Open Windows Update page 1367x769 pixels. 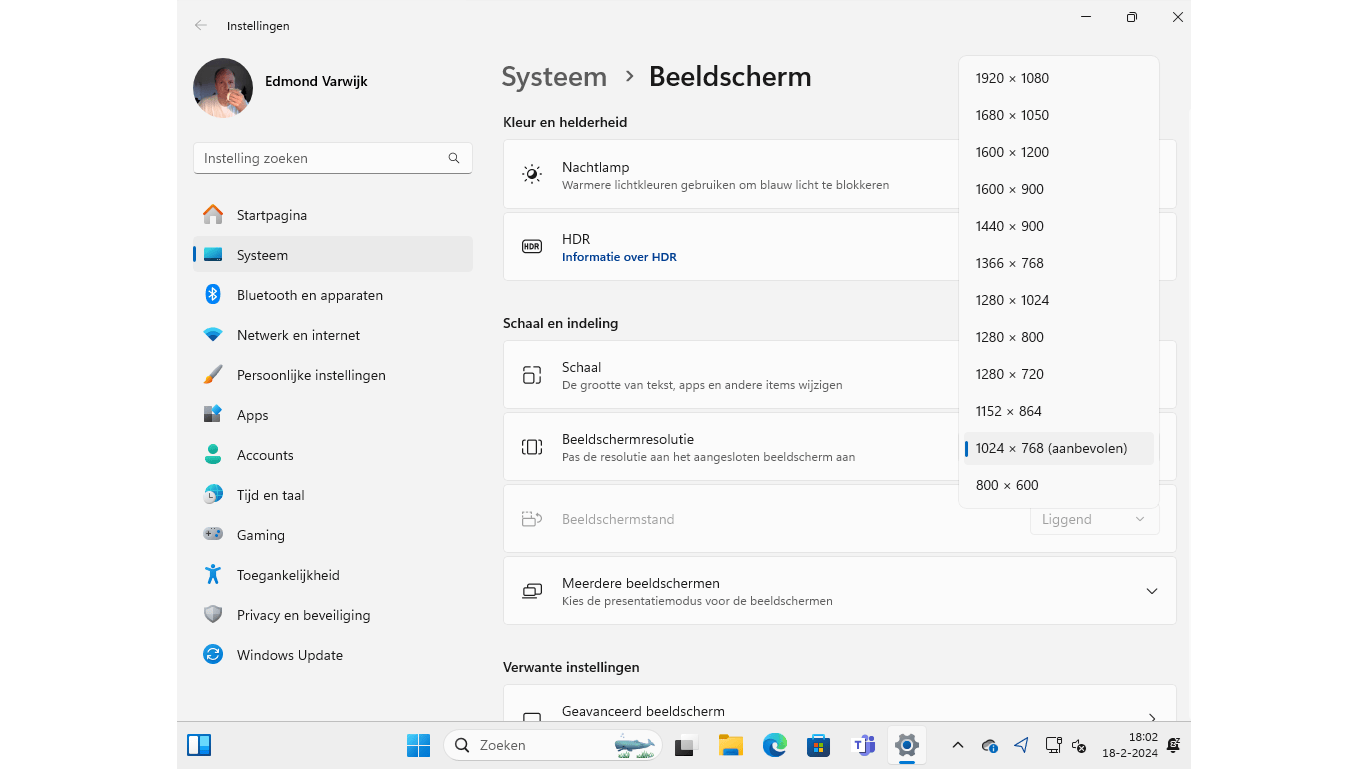pyautogui.click(x=289, y=655)
